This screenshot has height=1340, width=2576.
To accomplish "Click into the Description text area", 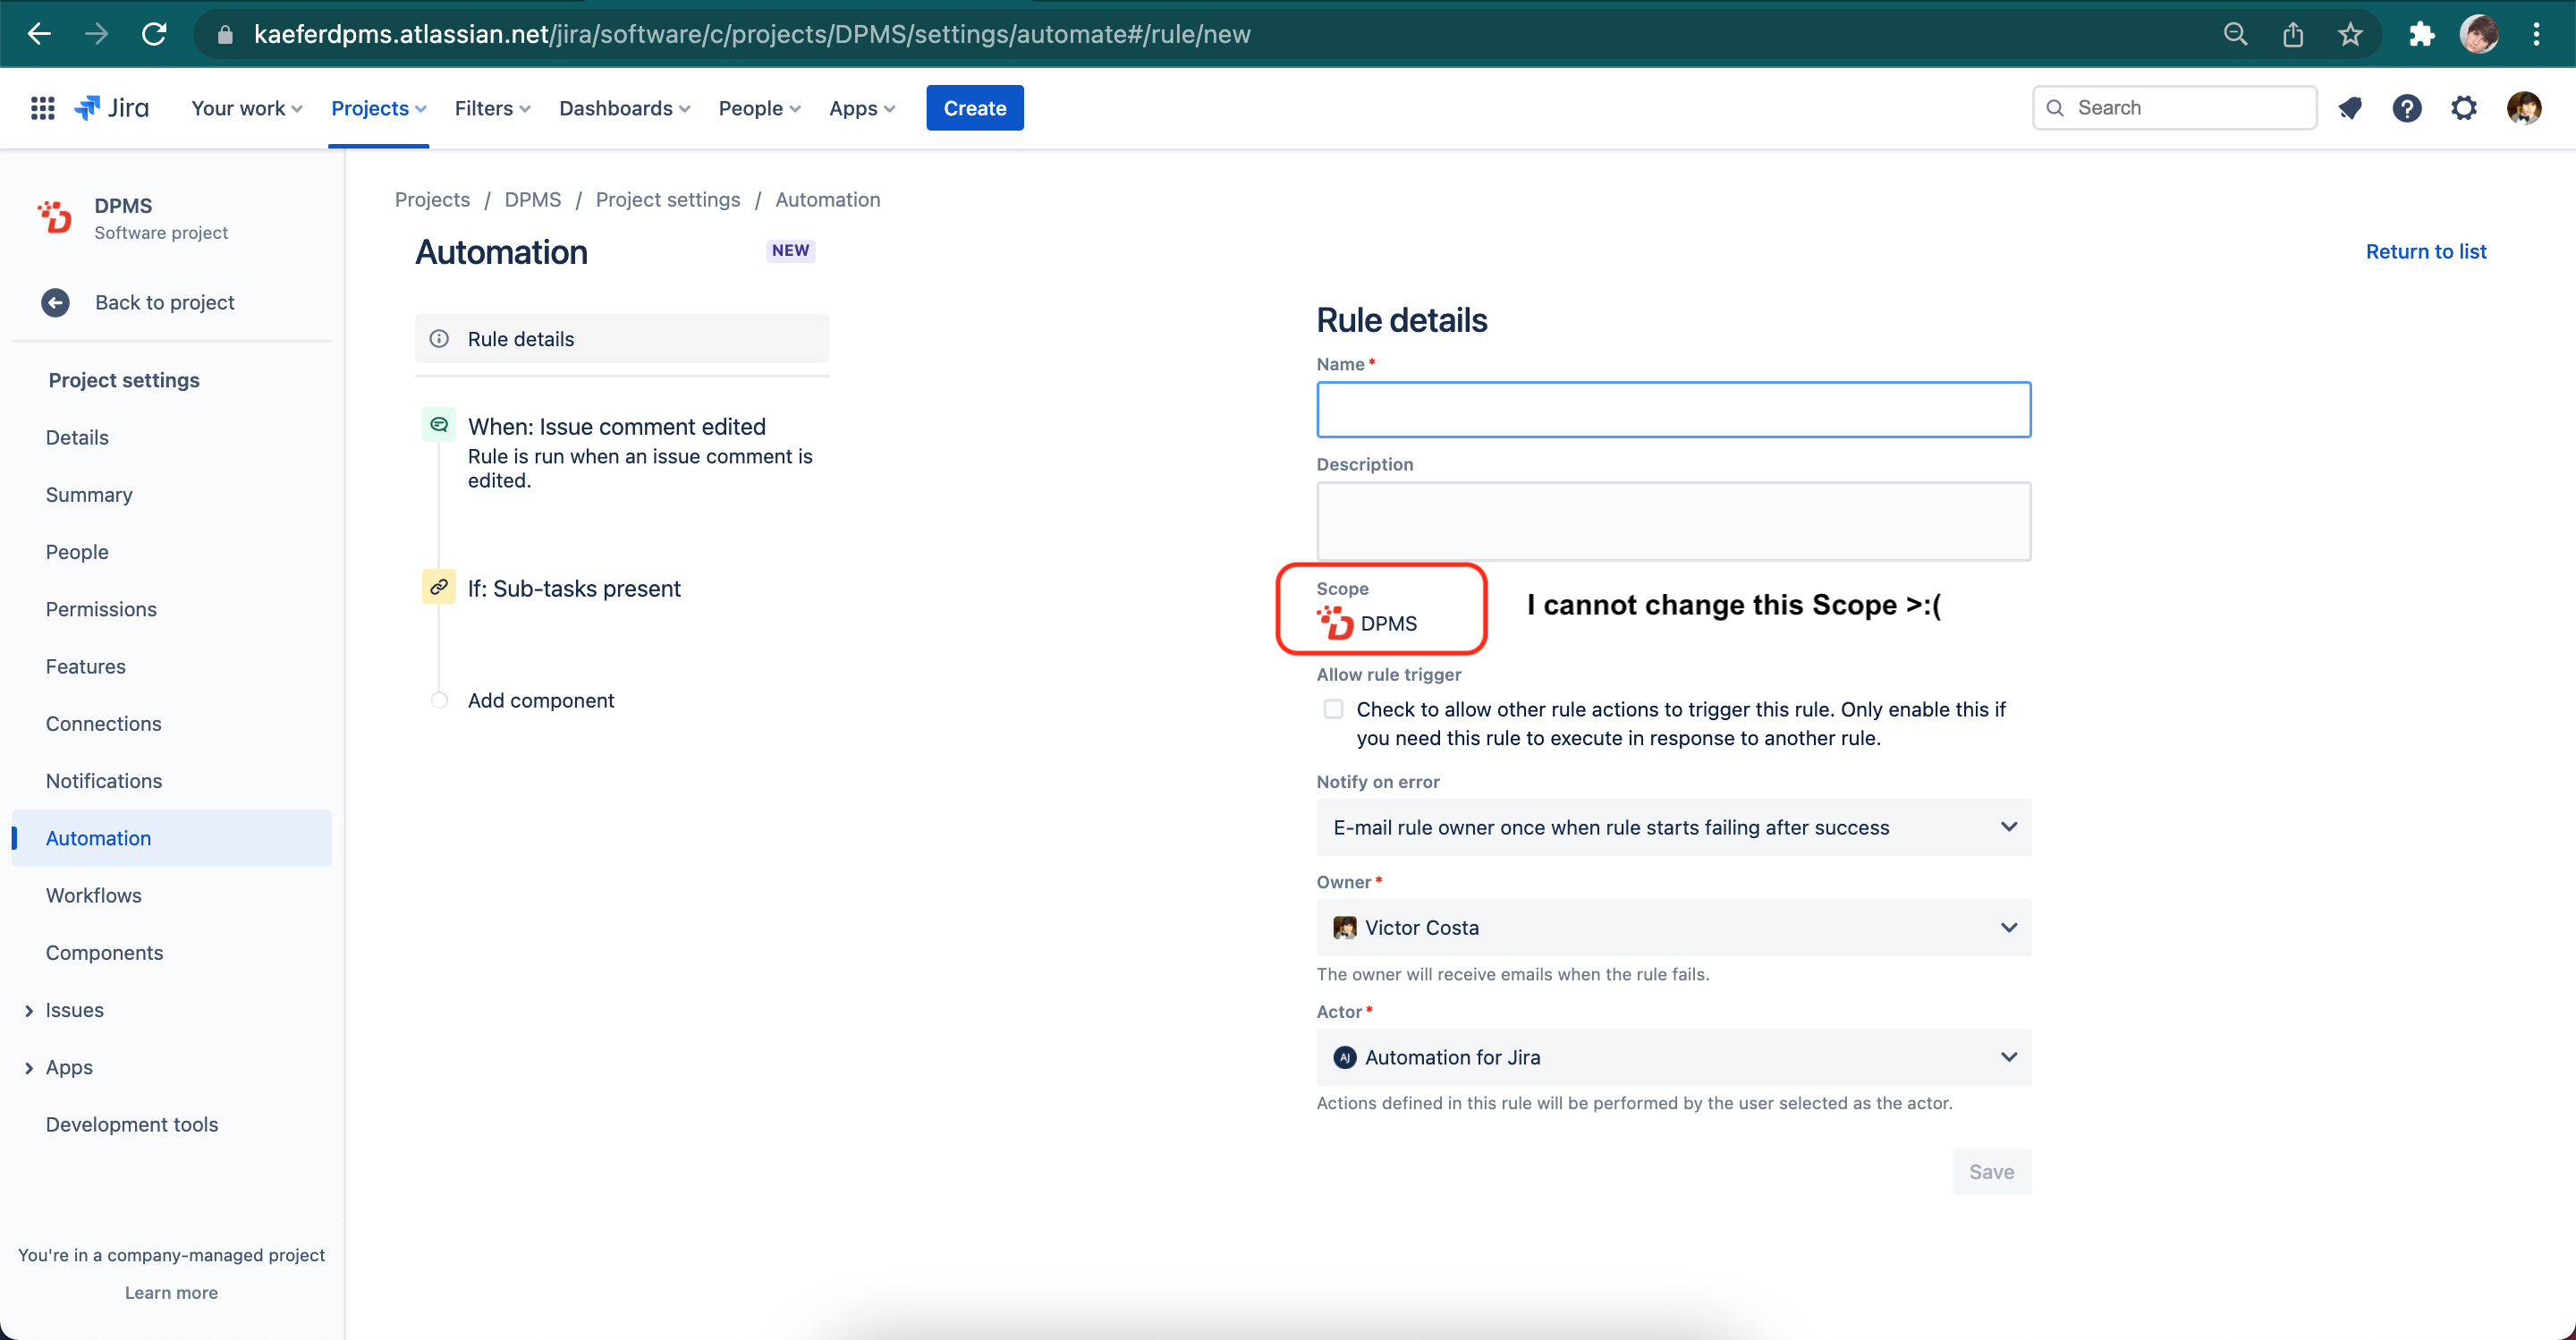I will [1673, 521].
